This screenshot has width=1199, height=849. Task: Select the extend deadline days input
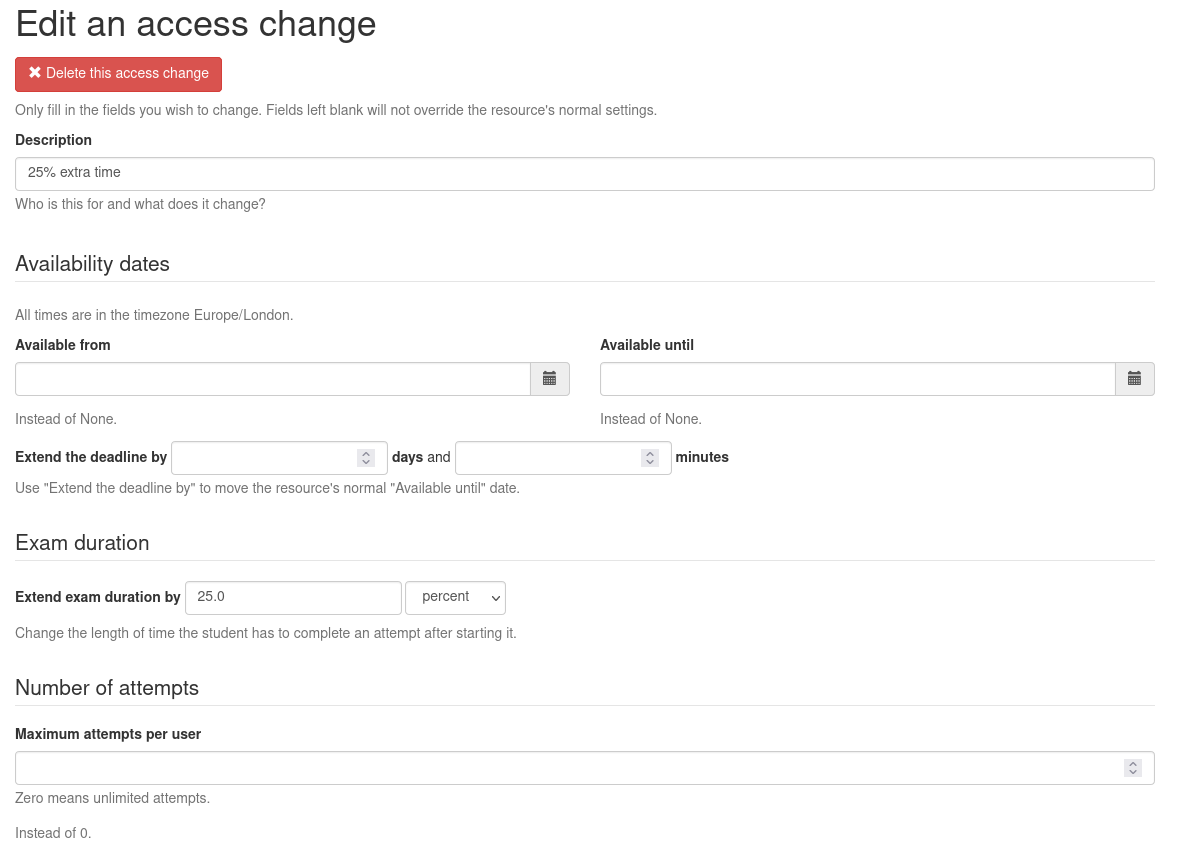[x=264, y=458]
